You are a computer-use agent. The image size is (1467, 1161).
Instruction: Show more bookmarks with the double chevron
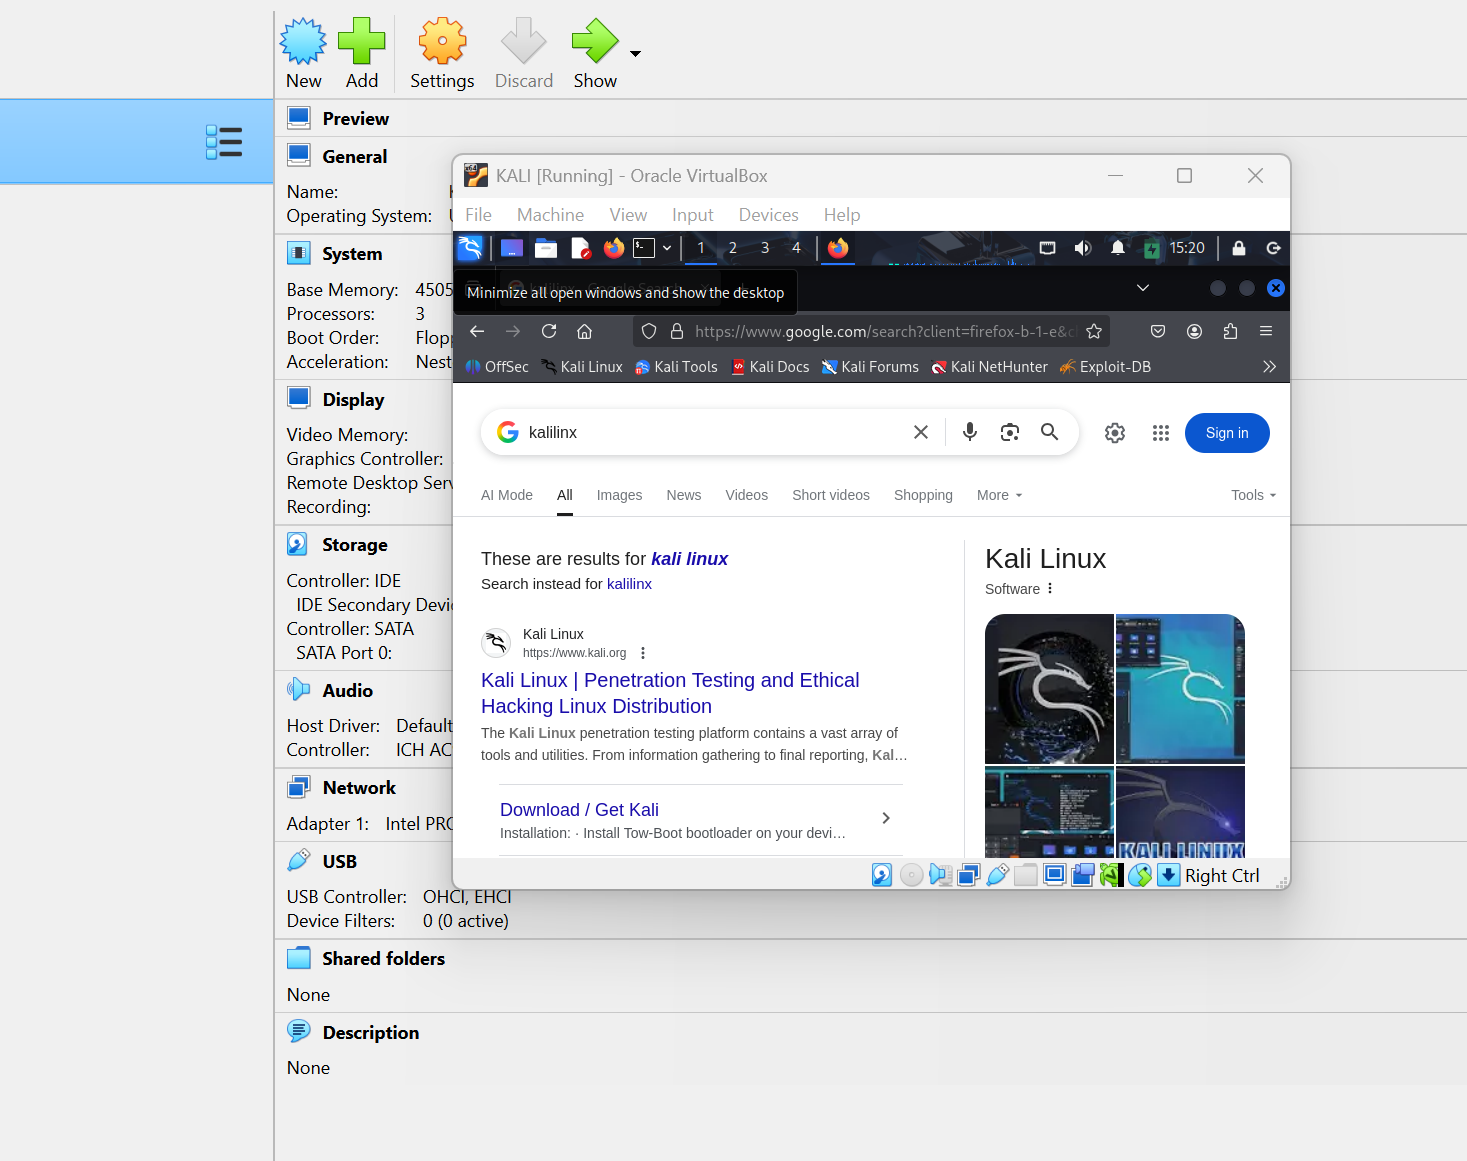(1269, 367)
